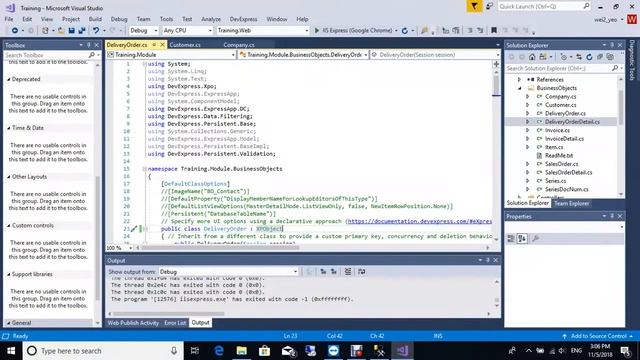640x360 pixels.
Task: Collapse the Deprecated toolbox group
Action: click(x=9, y=79)
